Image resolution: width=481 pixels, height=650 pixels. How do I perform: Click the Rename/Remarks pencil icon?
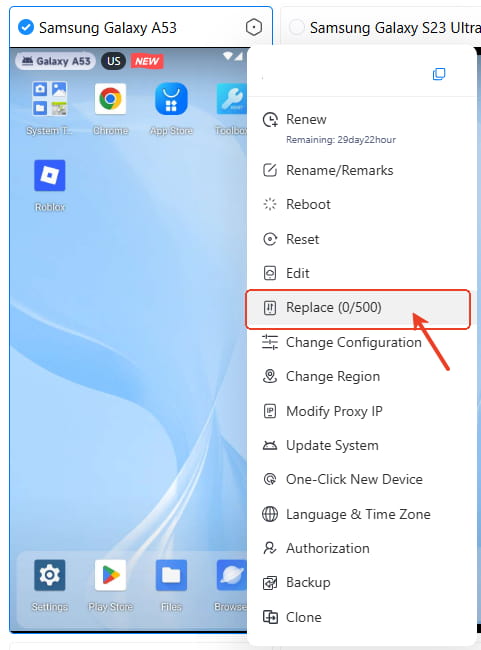click(x=270, y=170)
